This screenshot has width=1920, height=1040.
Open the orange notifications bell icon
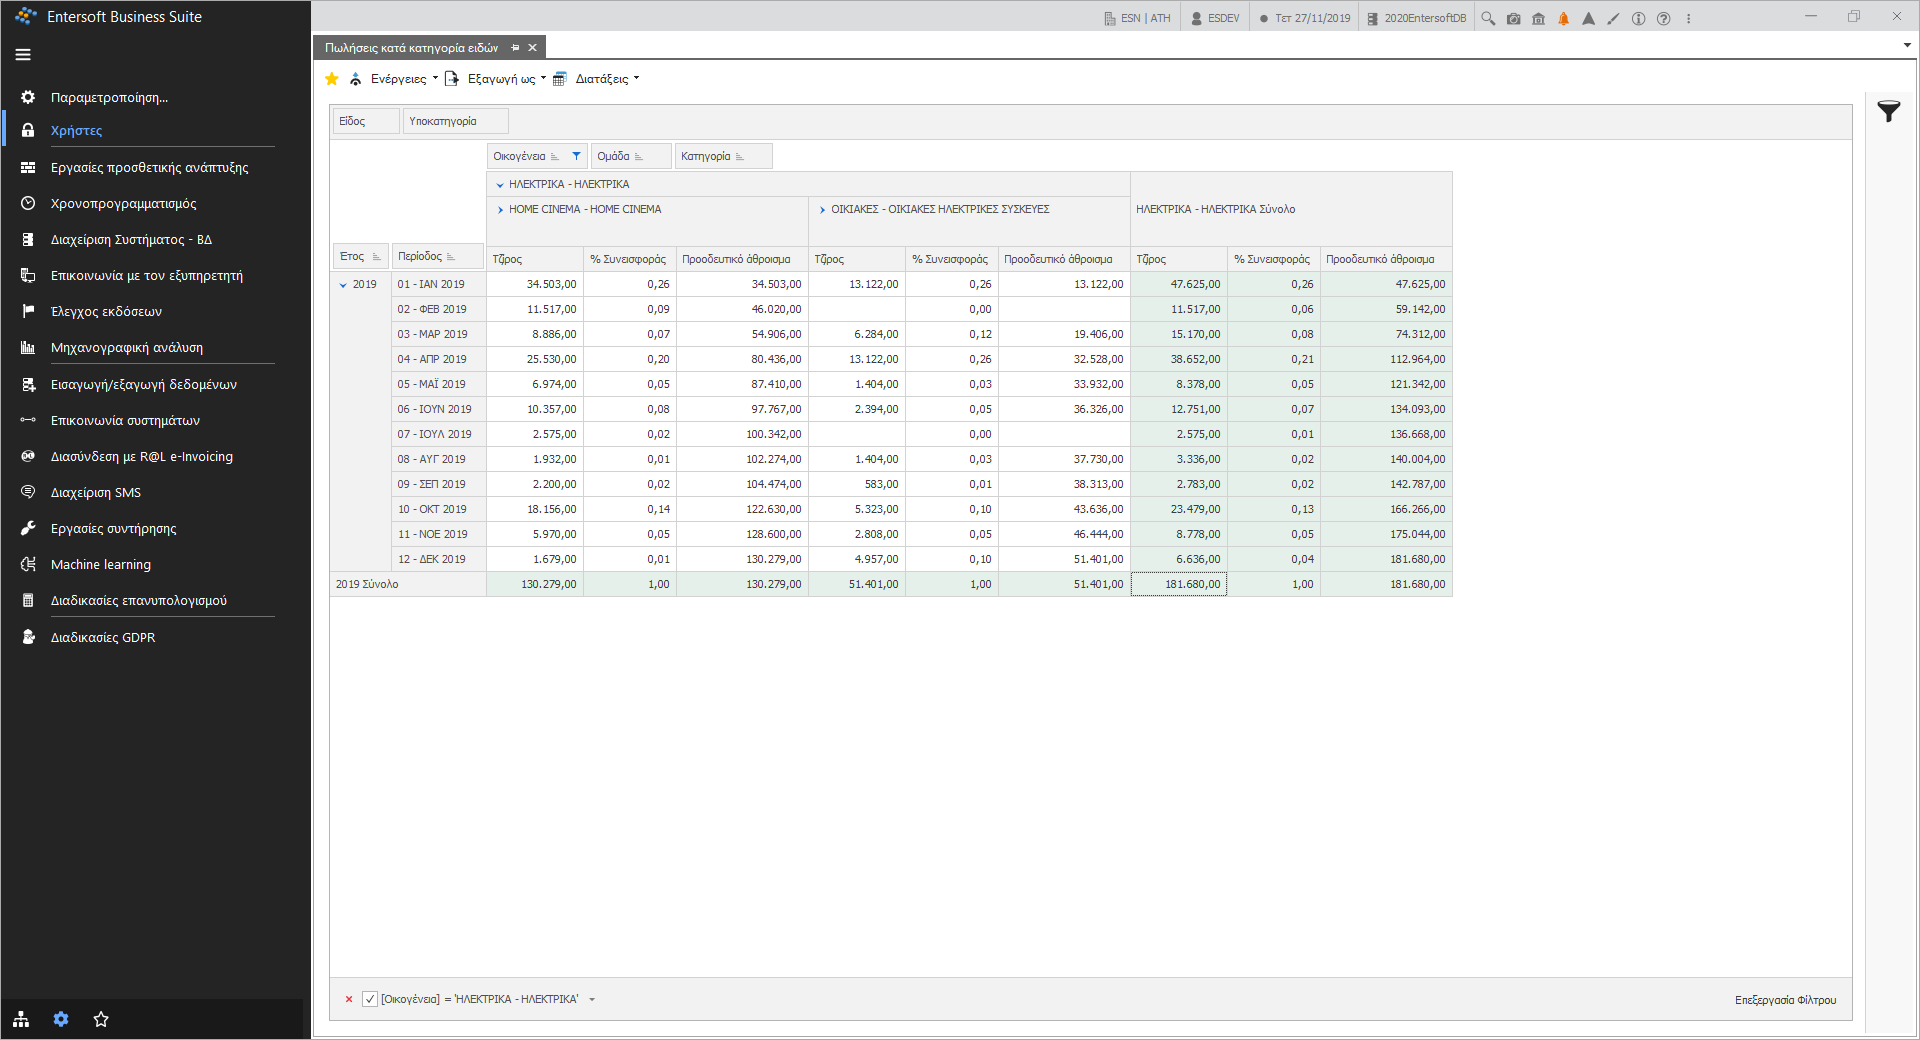(x=1563, y=18)
